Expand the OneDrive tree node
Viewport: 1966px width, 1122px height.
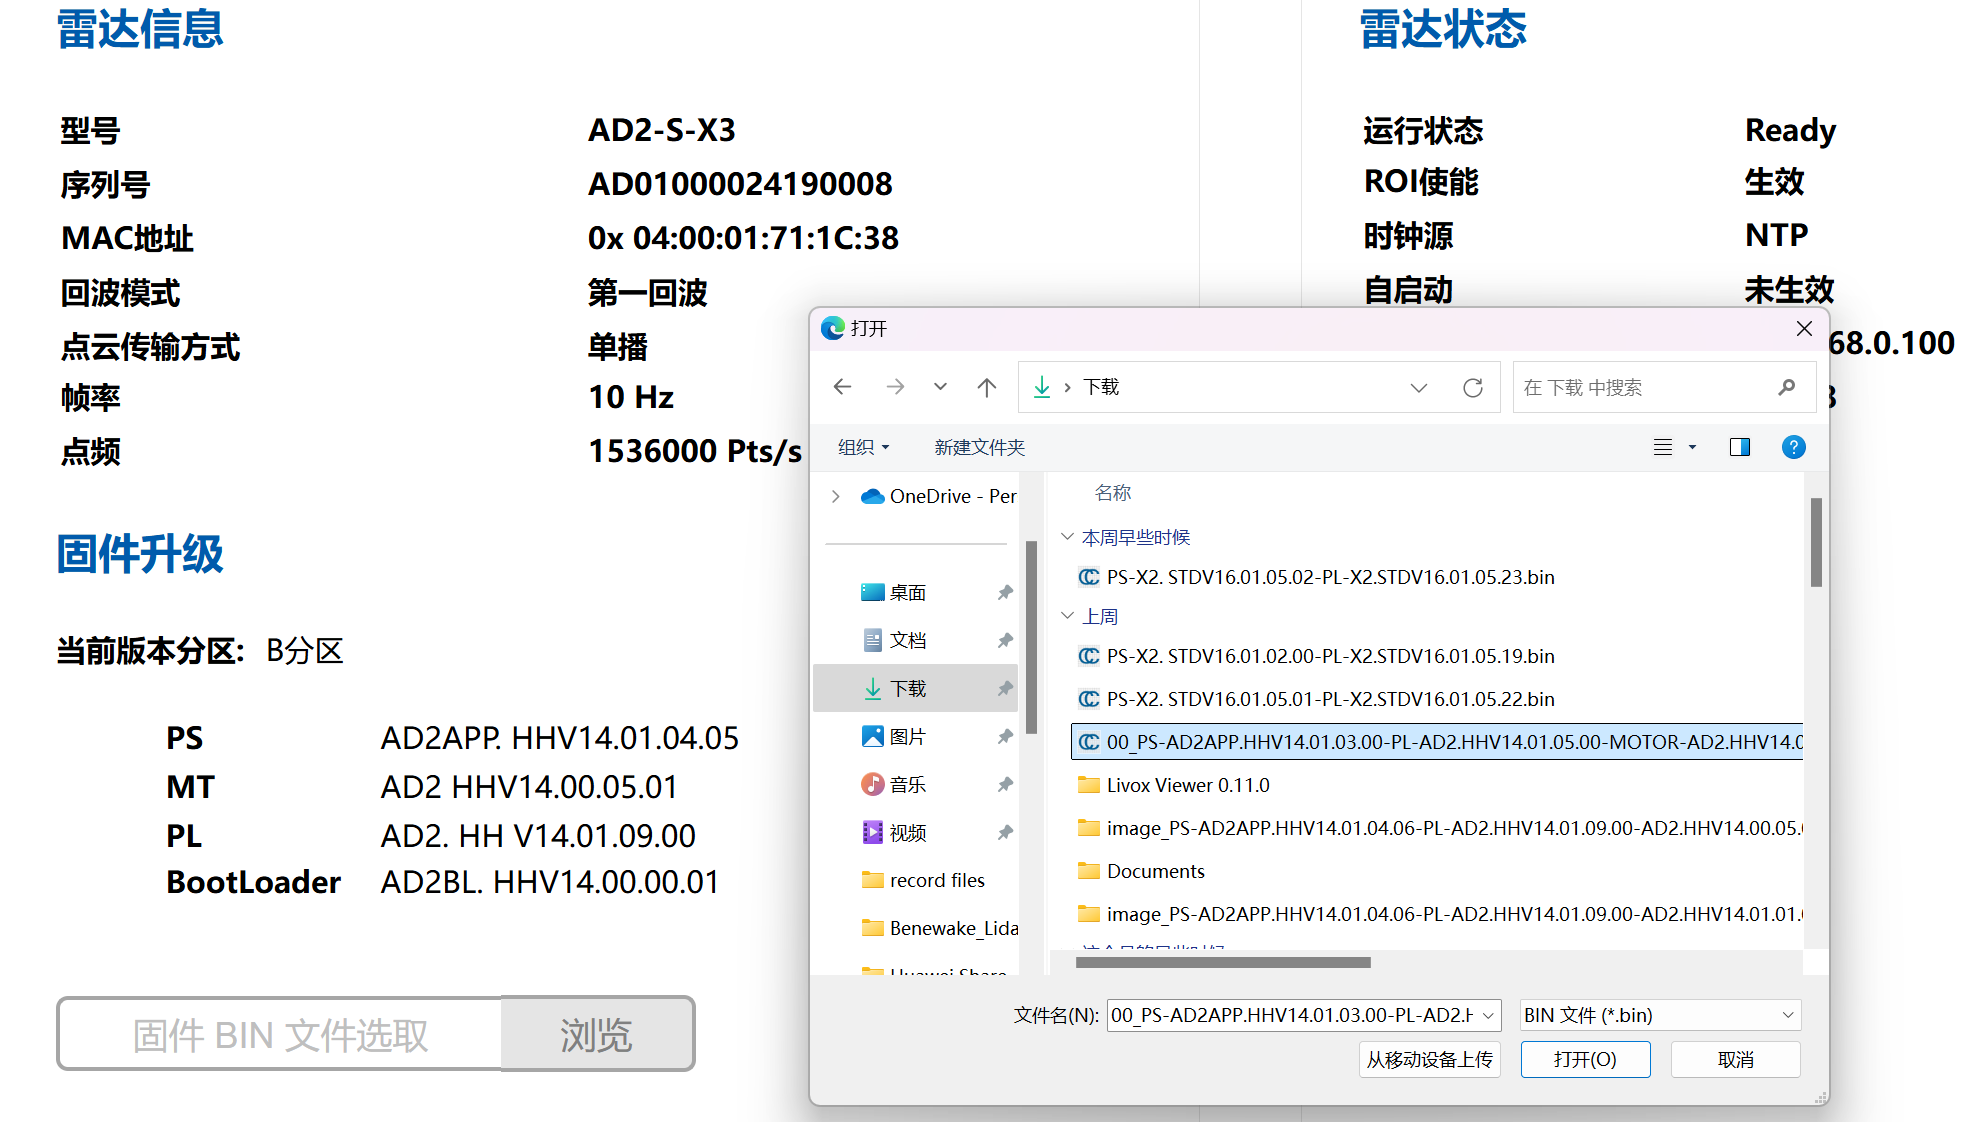tap(836, 496)
